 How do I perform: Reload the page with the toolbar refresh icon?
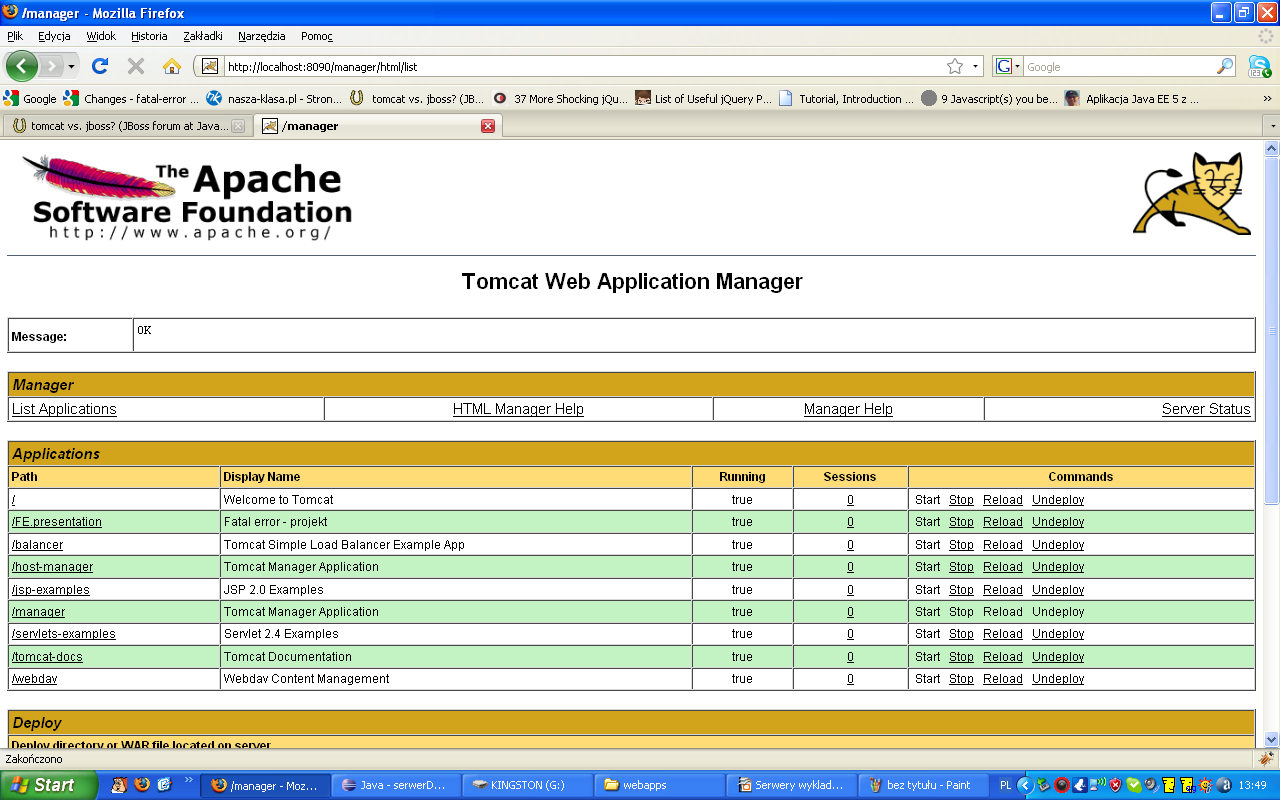pyautogui.click(x=100, y=66)
